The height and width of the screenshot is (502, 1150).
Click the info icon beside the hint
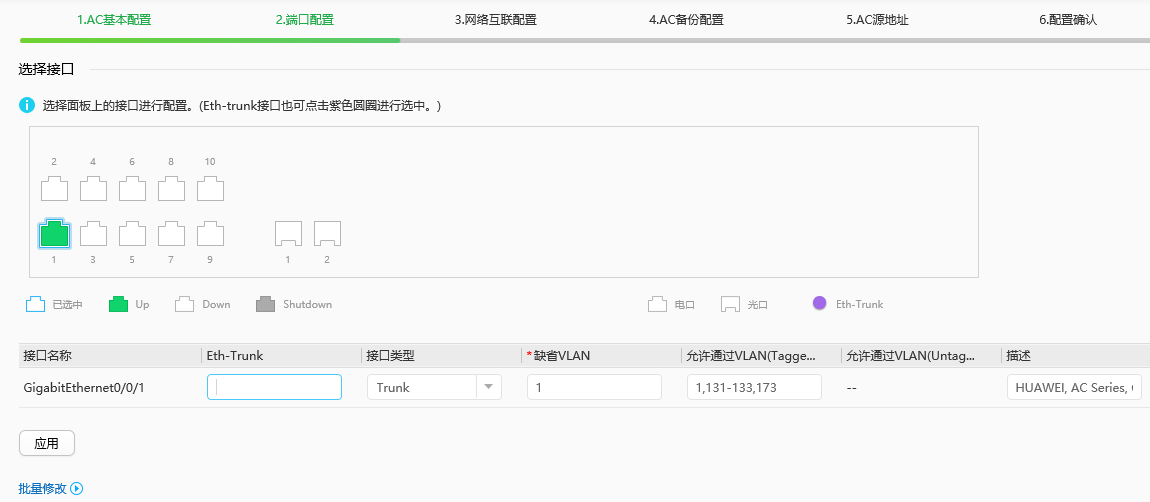(27, 105)
